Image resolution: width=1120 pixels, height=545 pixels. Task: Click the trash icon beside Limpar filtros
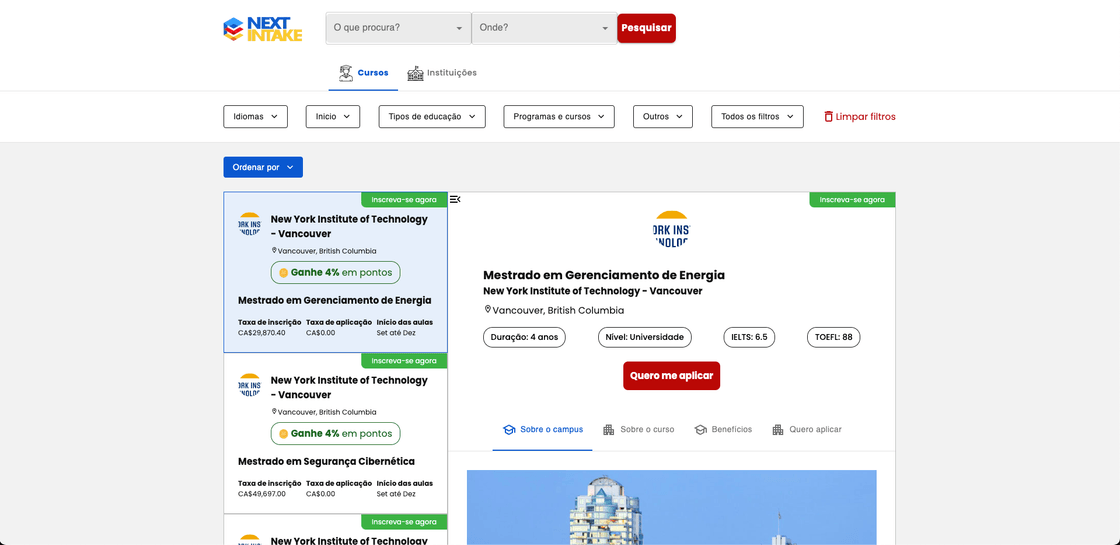click(x=829, y=116)
